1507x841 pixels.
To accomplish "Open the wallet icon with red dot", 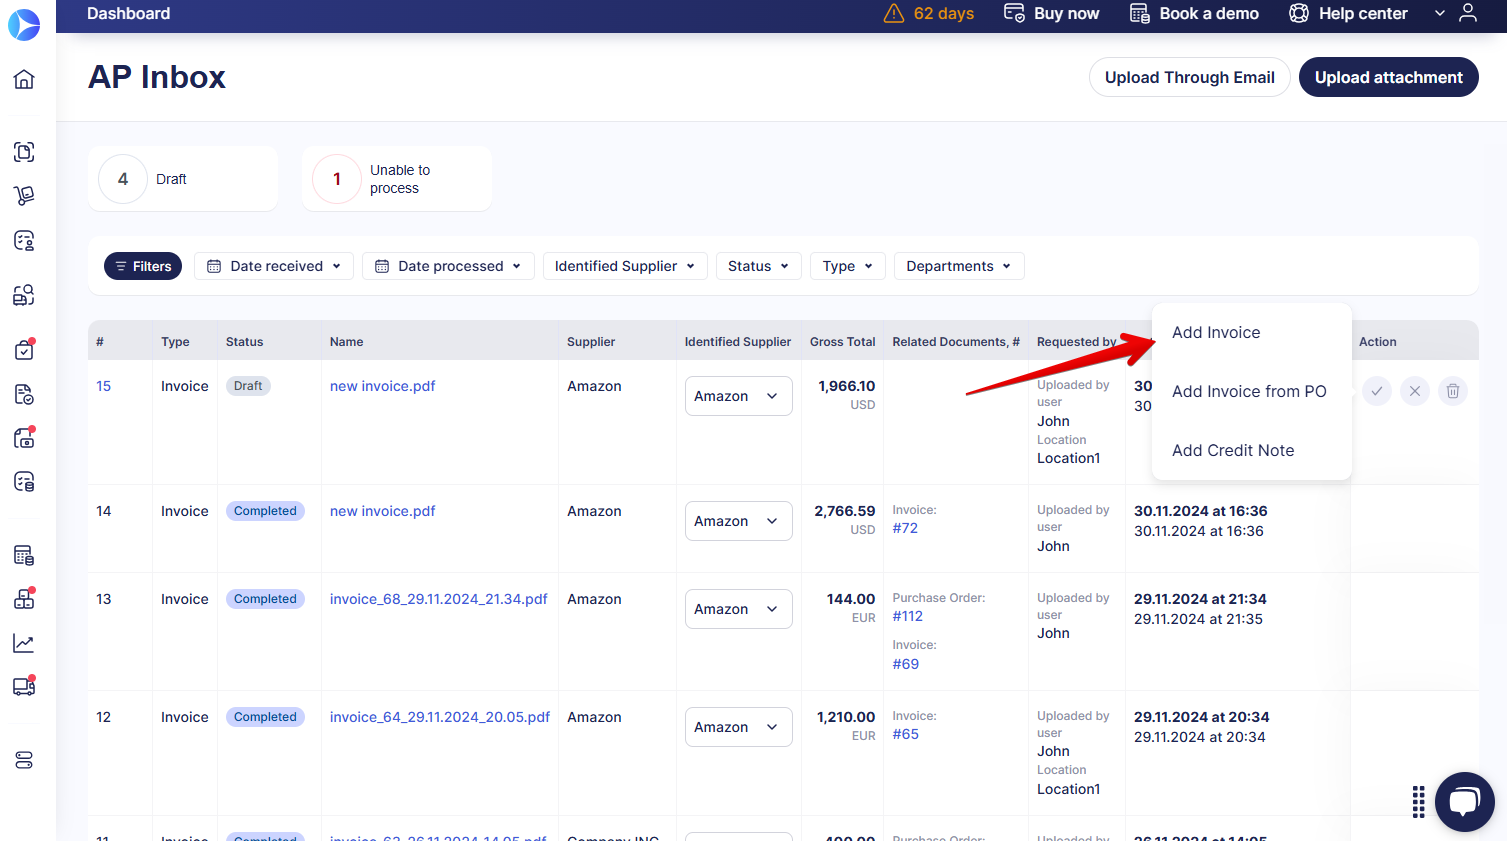I will click(24, 438).
